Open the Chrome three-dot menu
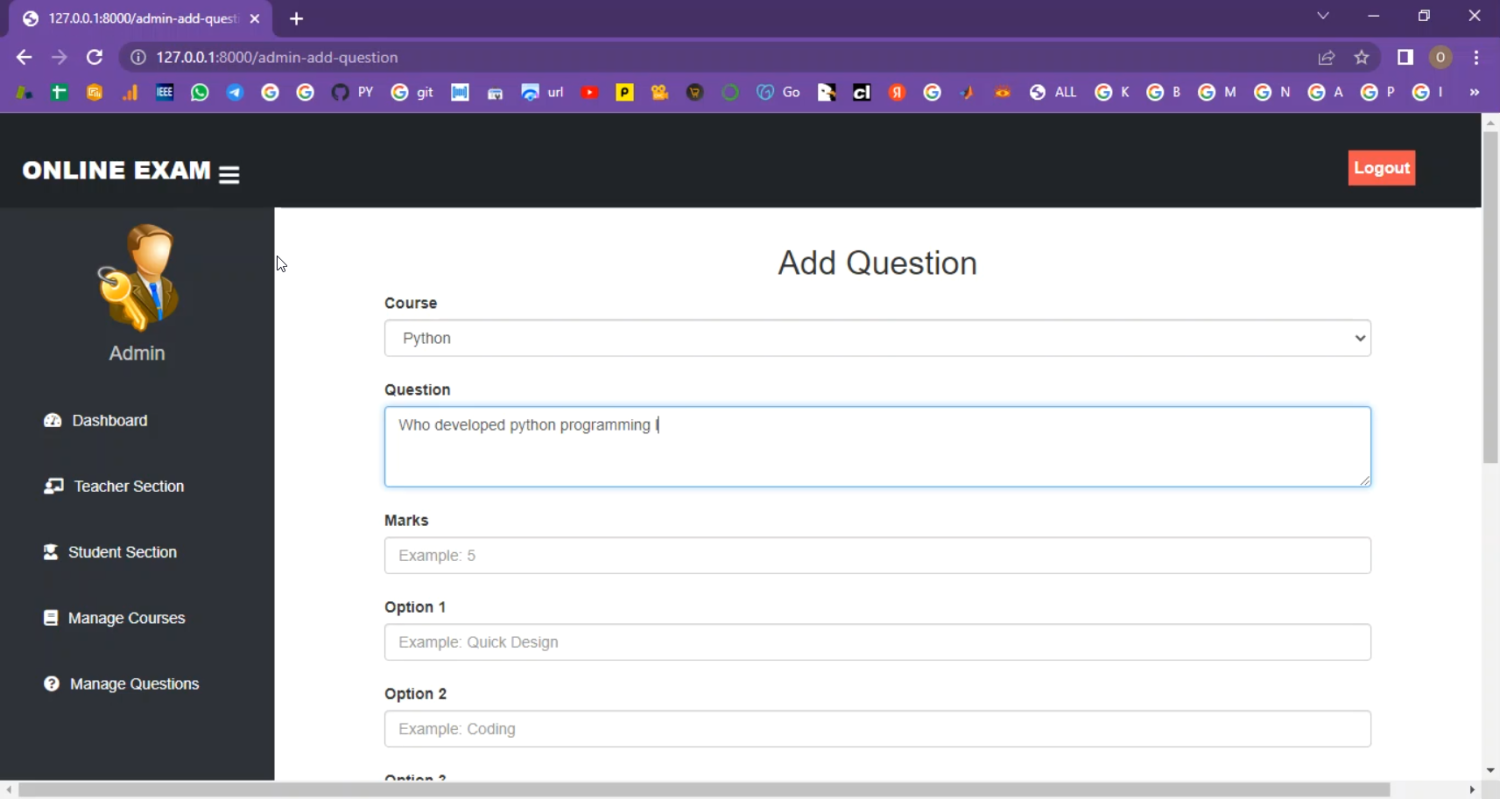The image size is (1500, 799). click(1476, 58)
